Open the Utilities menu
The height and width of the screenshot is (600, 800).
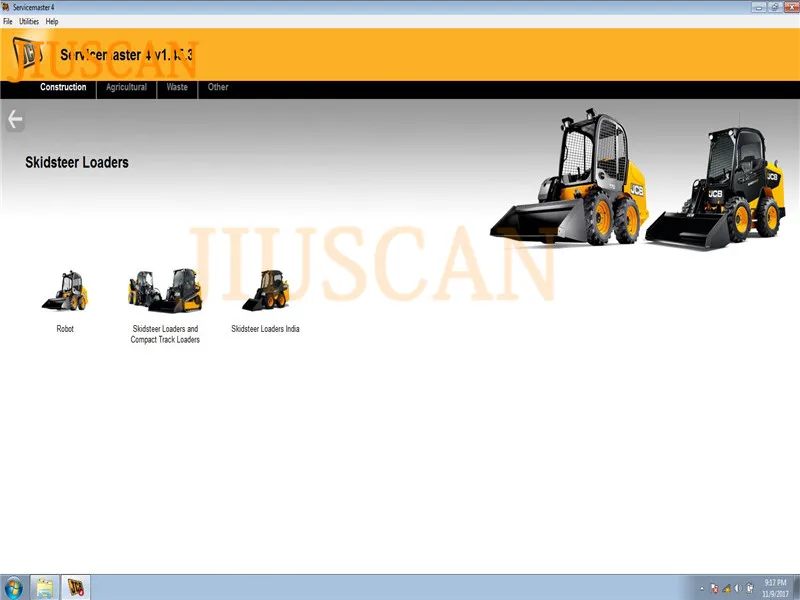(x=29, y=21)
